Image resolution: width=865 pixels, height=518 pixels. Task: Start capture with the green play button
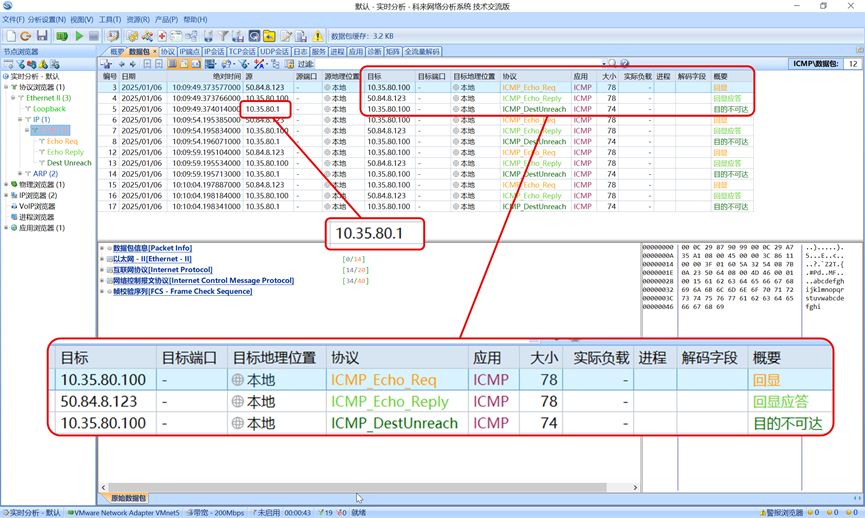(79, 36)
